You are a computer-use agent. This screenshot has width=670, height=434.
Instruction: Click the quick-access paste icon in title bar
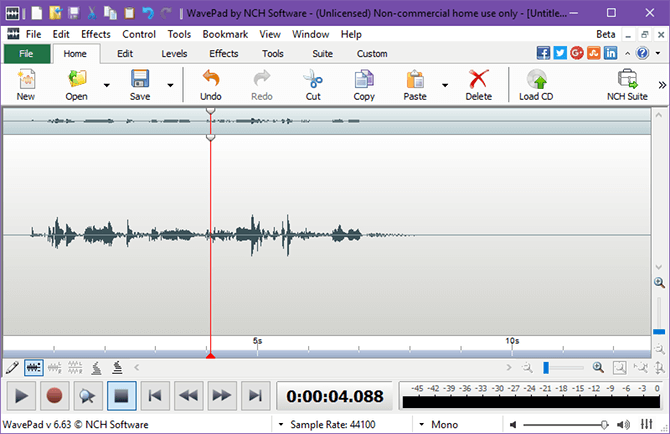coord(129,13)
